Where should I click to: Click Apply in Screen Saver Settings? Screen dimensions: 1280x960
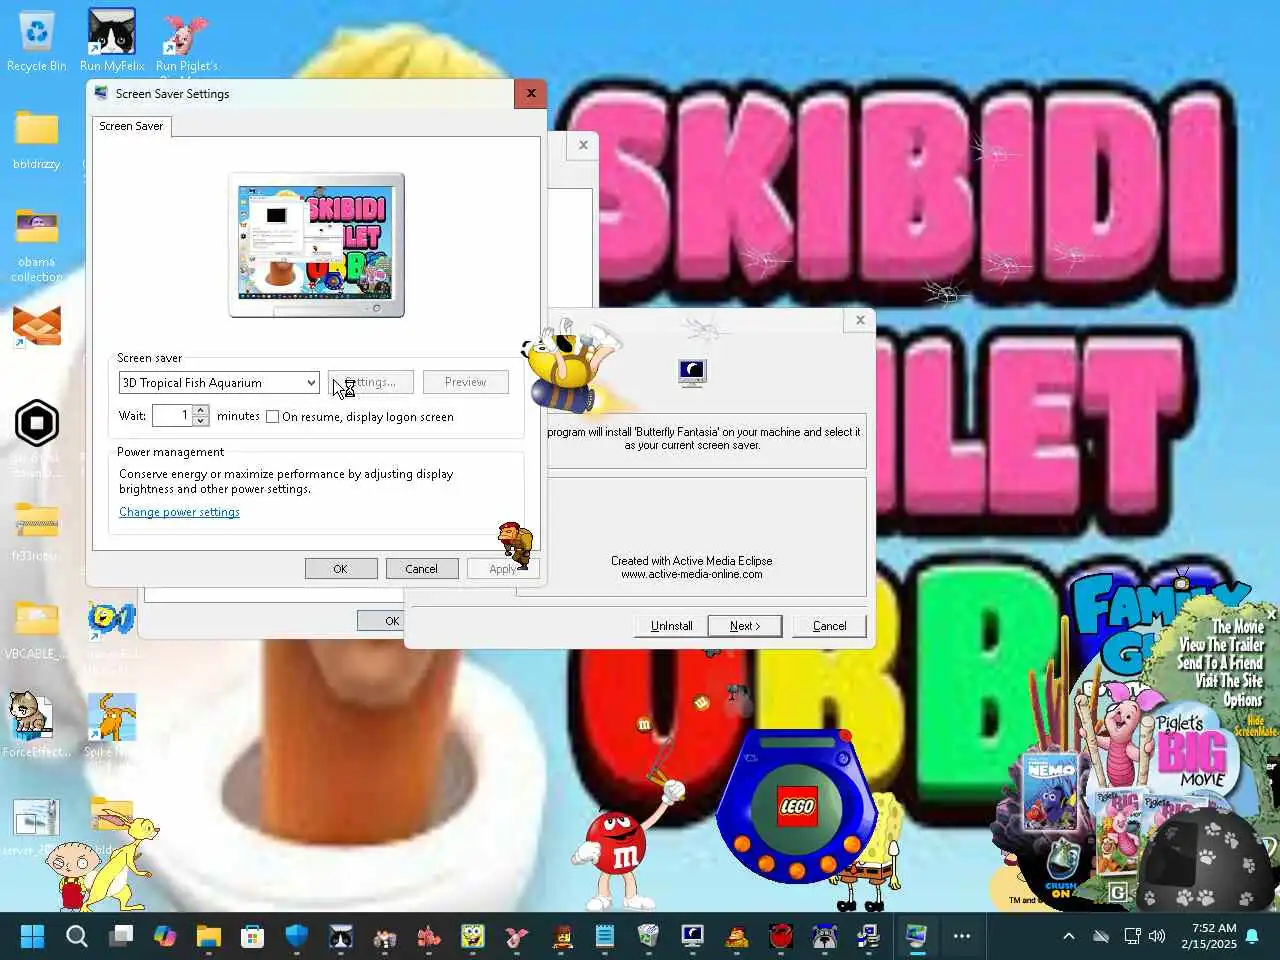pyautogui.click(x=503, y=569)
